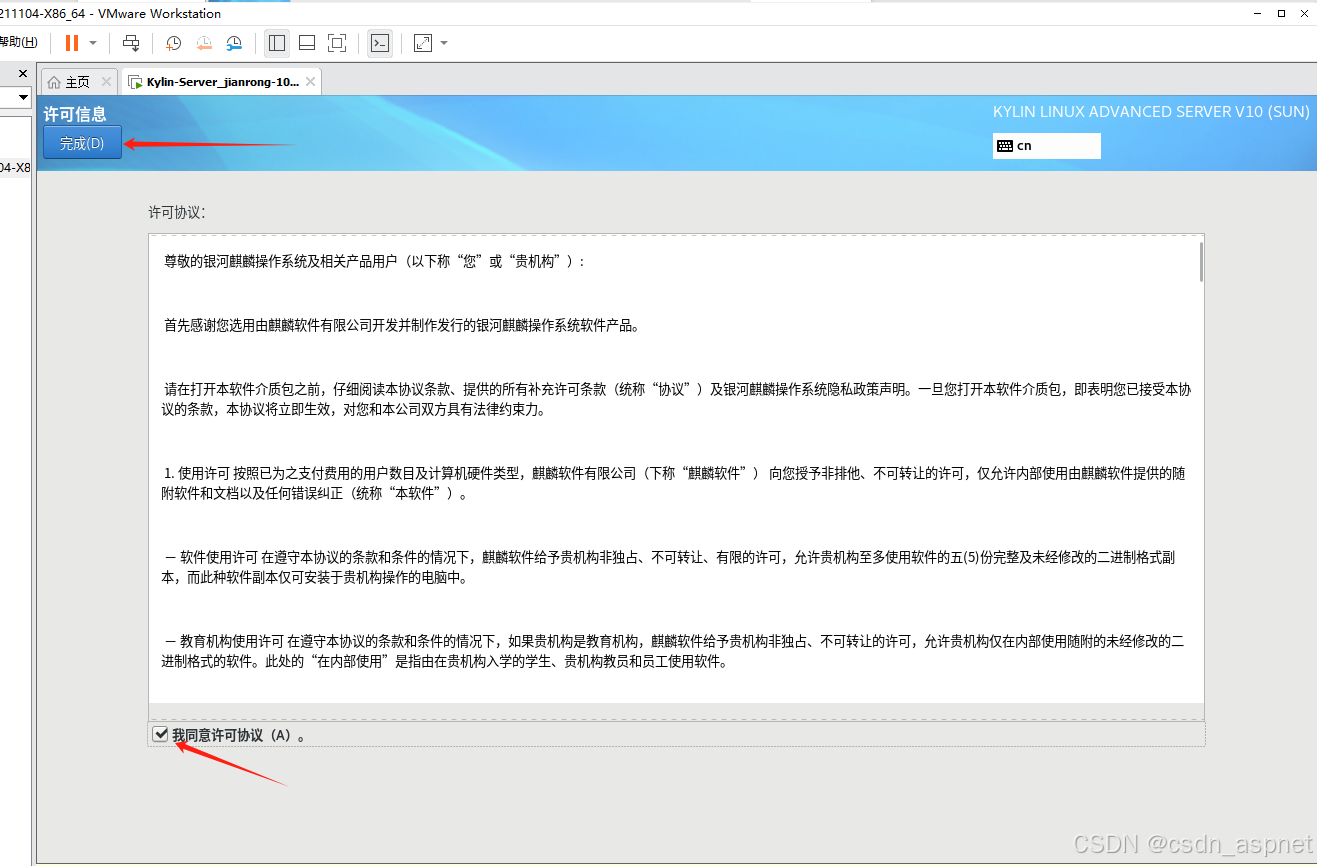Select the Kylin-Server_jianrong tab
The height and width of the screenshot is (866, 1317).
click(221, 82)
